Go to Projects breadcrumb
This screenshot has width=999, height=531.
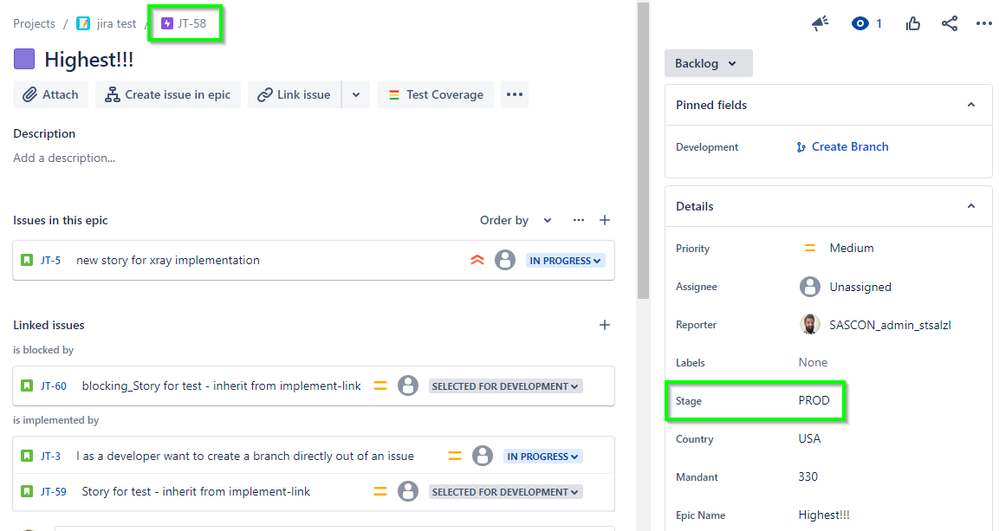[x=34, y=24]
